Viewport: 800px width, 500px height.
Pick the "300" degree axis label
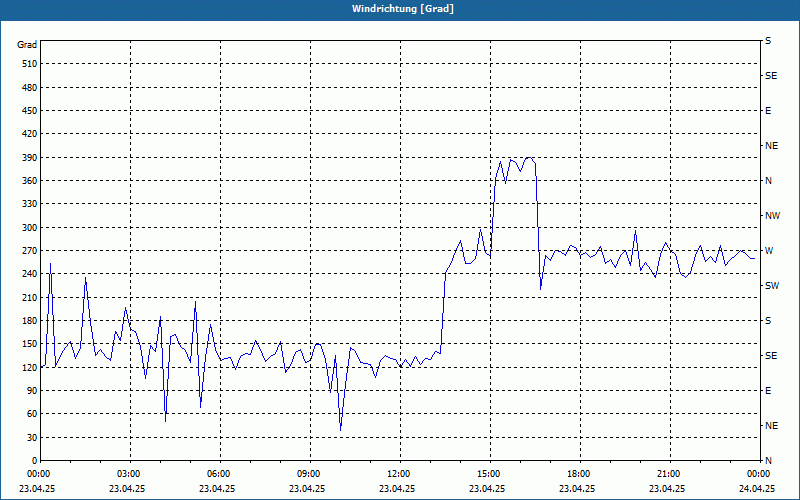point(30,227)
